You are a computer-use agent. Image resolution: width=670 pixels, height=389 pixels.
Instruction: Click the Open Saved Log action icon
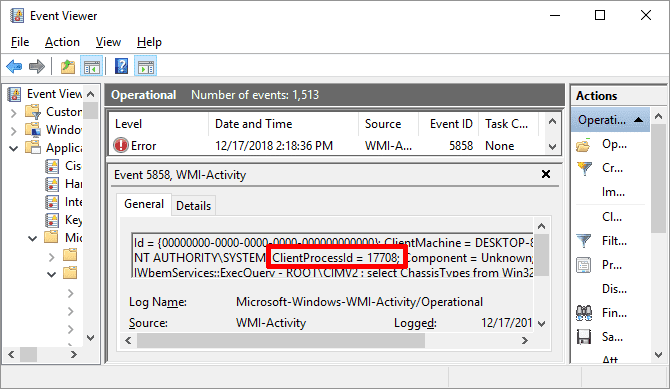583,145
